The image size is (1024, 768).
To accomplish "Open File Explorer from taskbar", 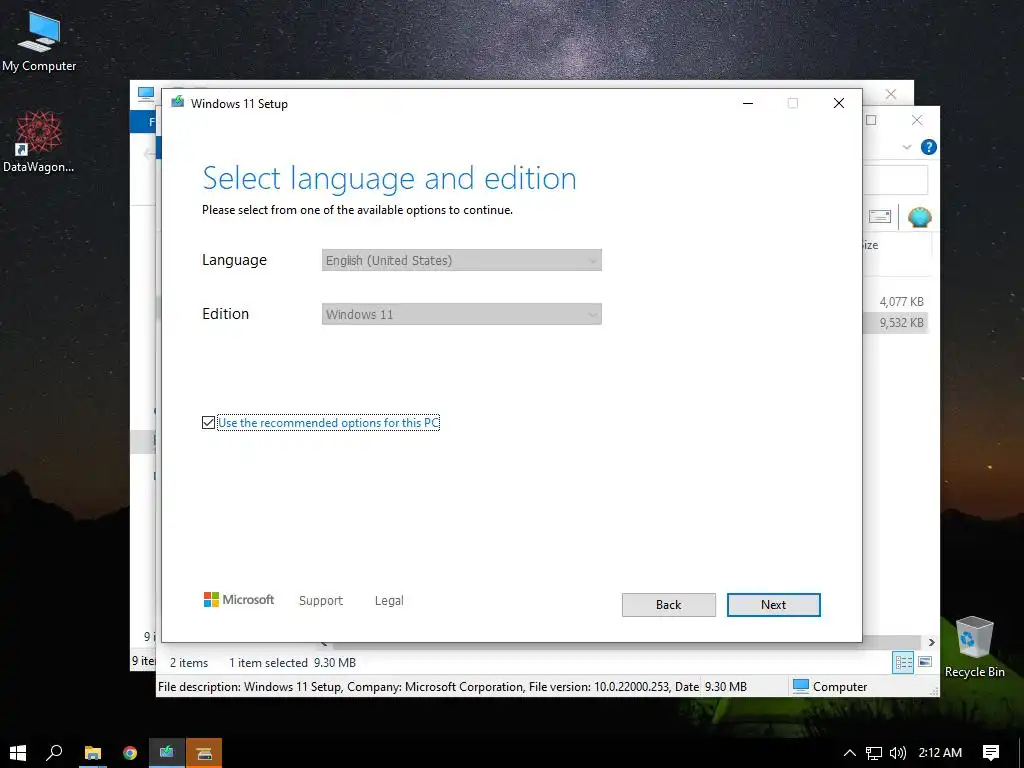I will [93, 753].
